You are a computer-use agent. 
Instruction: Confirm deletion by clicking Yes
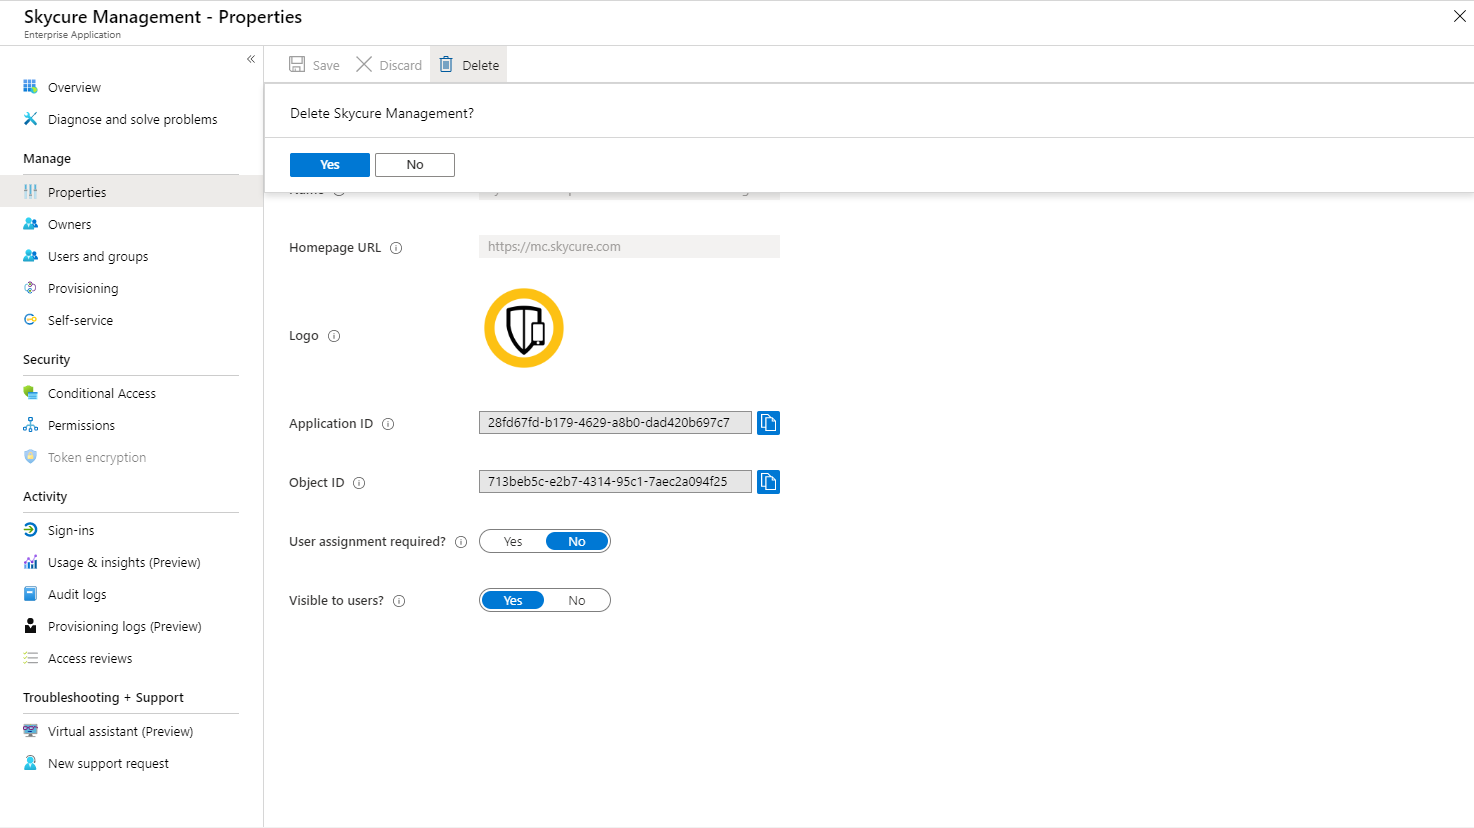tap(330, 165)
